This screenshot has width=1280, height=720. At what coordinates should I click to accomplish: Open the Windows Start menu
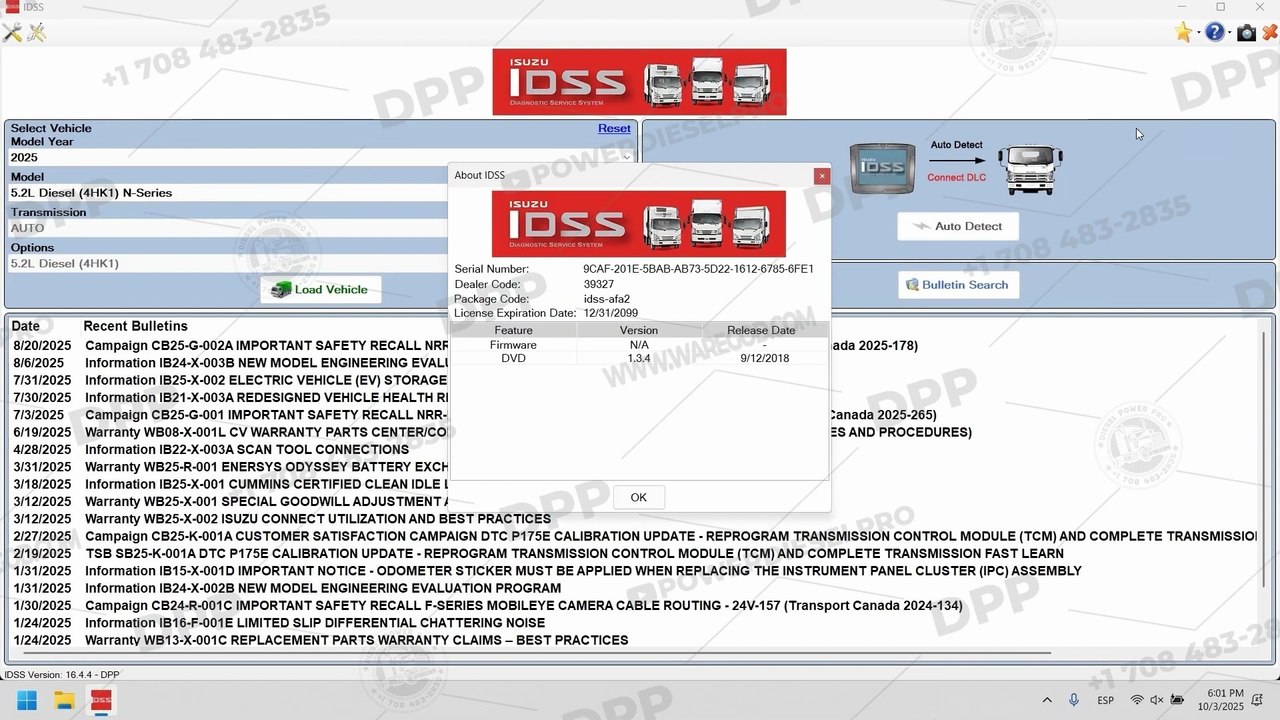[27, 700]
